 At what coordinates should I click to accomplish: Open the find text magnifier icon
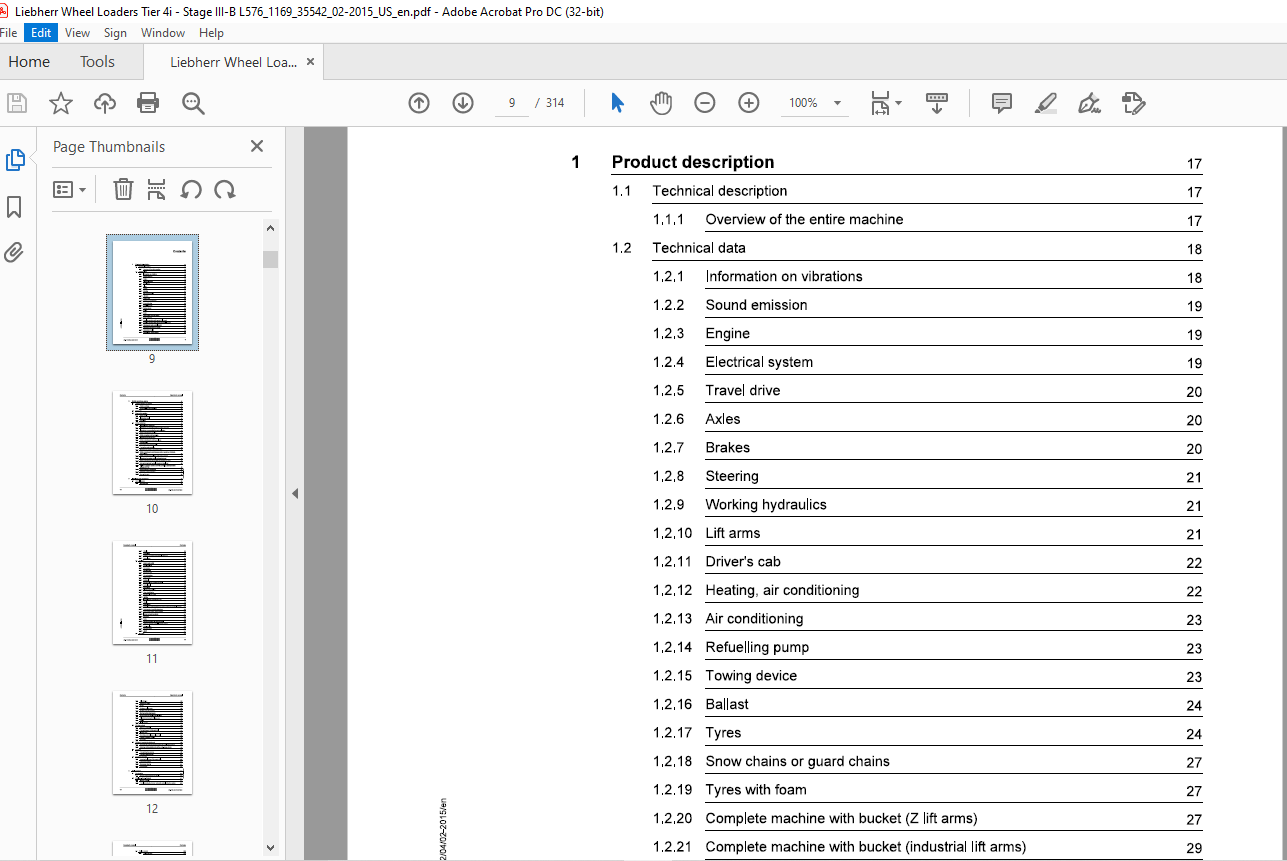pos(193,103)
